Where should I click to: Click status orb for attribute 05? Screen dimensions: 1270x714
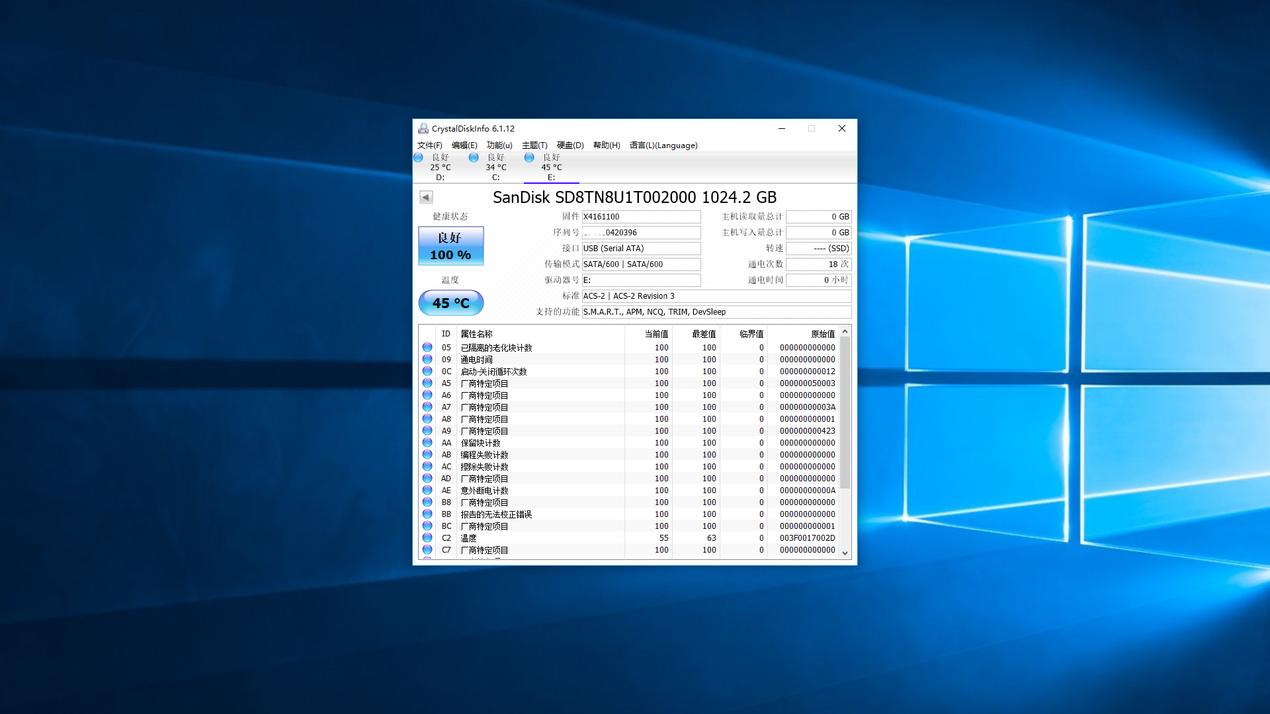pos(428,348)
